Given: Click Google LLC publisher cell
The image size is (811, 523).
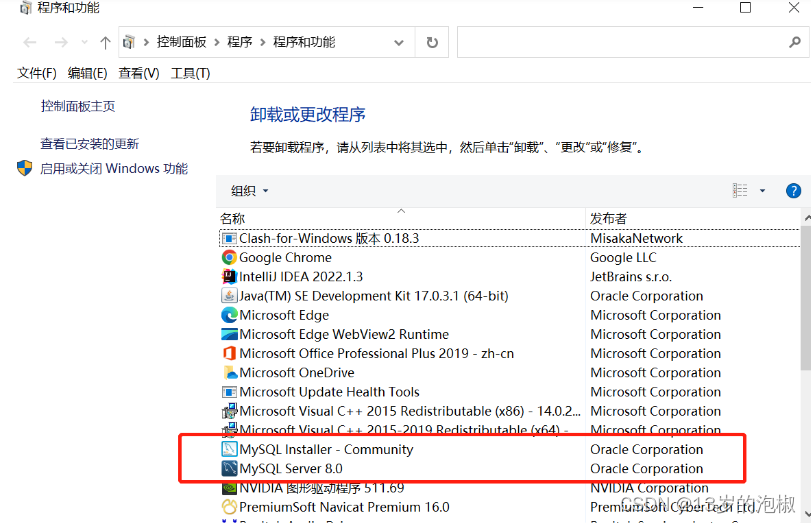Looking at the screenshot, I should pos(623,258).
